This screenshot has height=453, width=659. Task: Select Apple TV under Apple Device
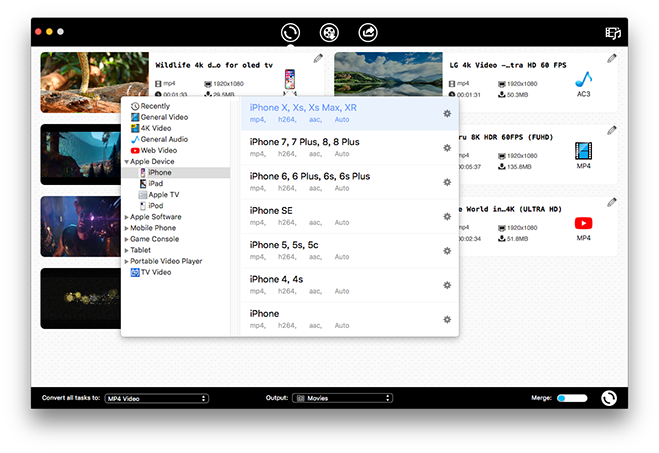point(159,195)
